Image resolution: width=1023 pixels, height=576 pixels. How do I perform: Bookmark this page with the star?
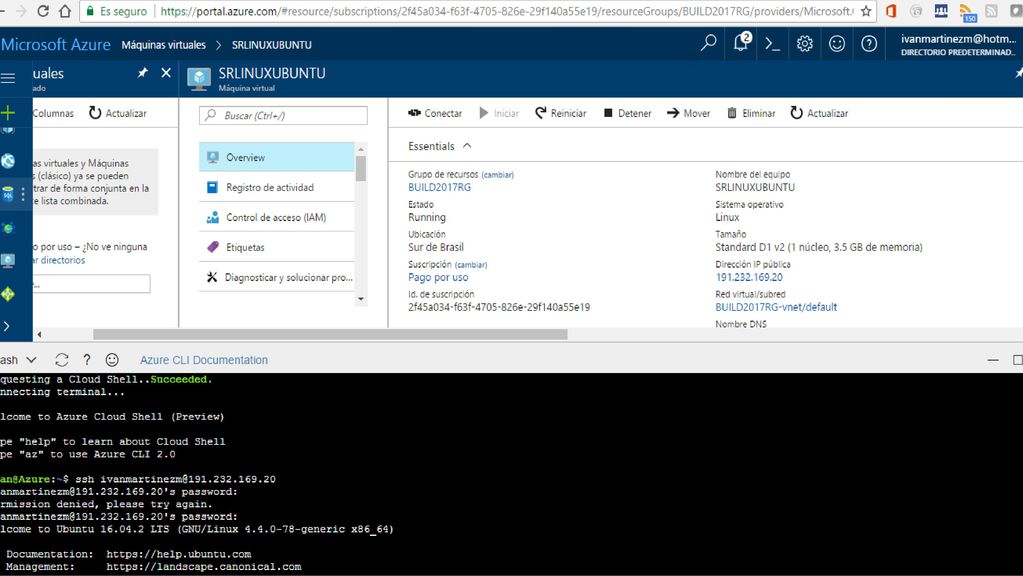pos(866,11)
